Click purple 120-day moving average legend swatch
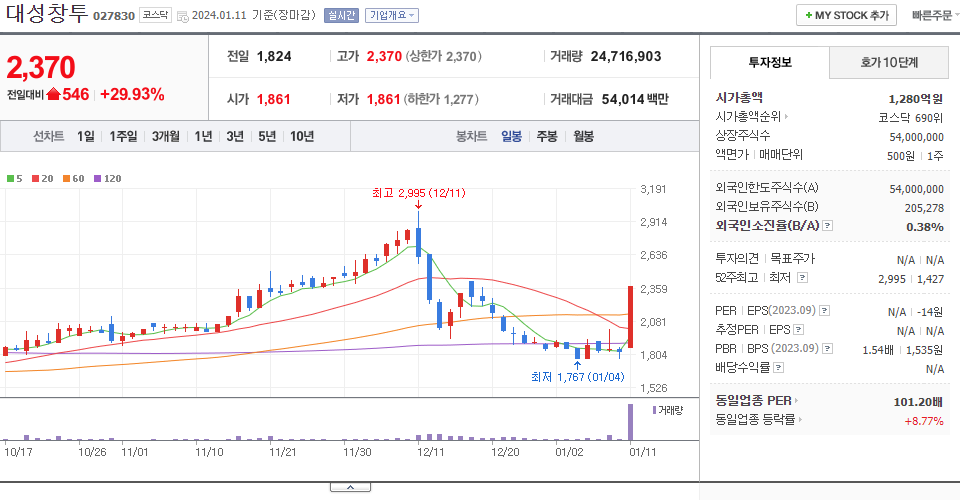This screenshot has height=500, width=960. (x=97, y=179)
